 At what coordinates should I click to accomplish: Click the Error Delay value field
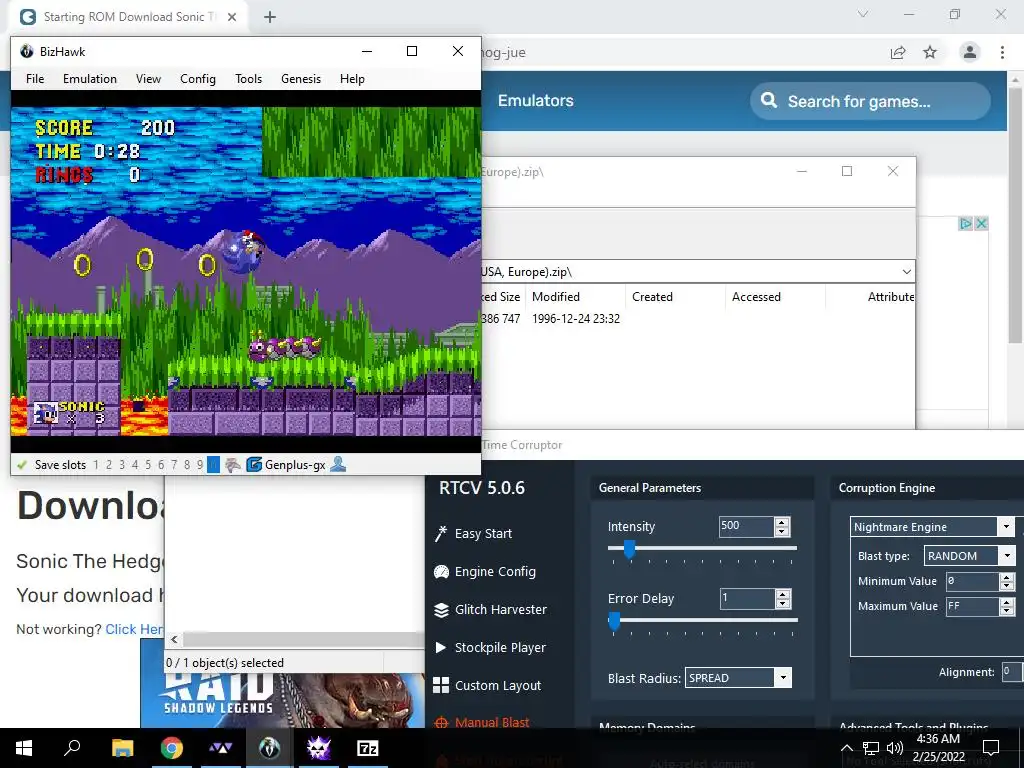[746, 598]
